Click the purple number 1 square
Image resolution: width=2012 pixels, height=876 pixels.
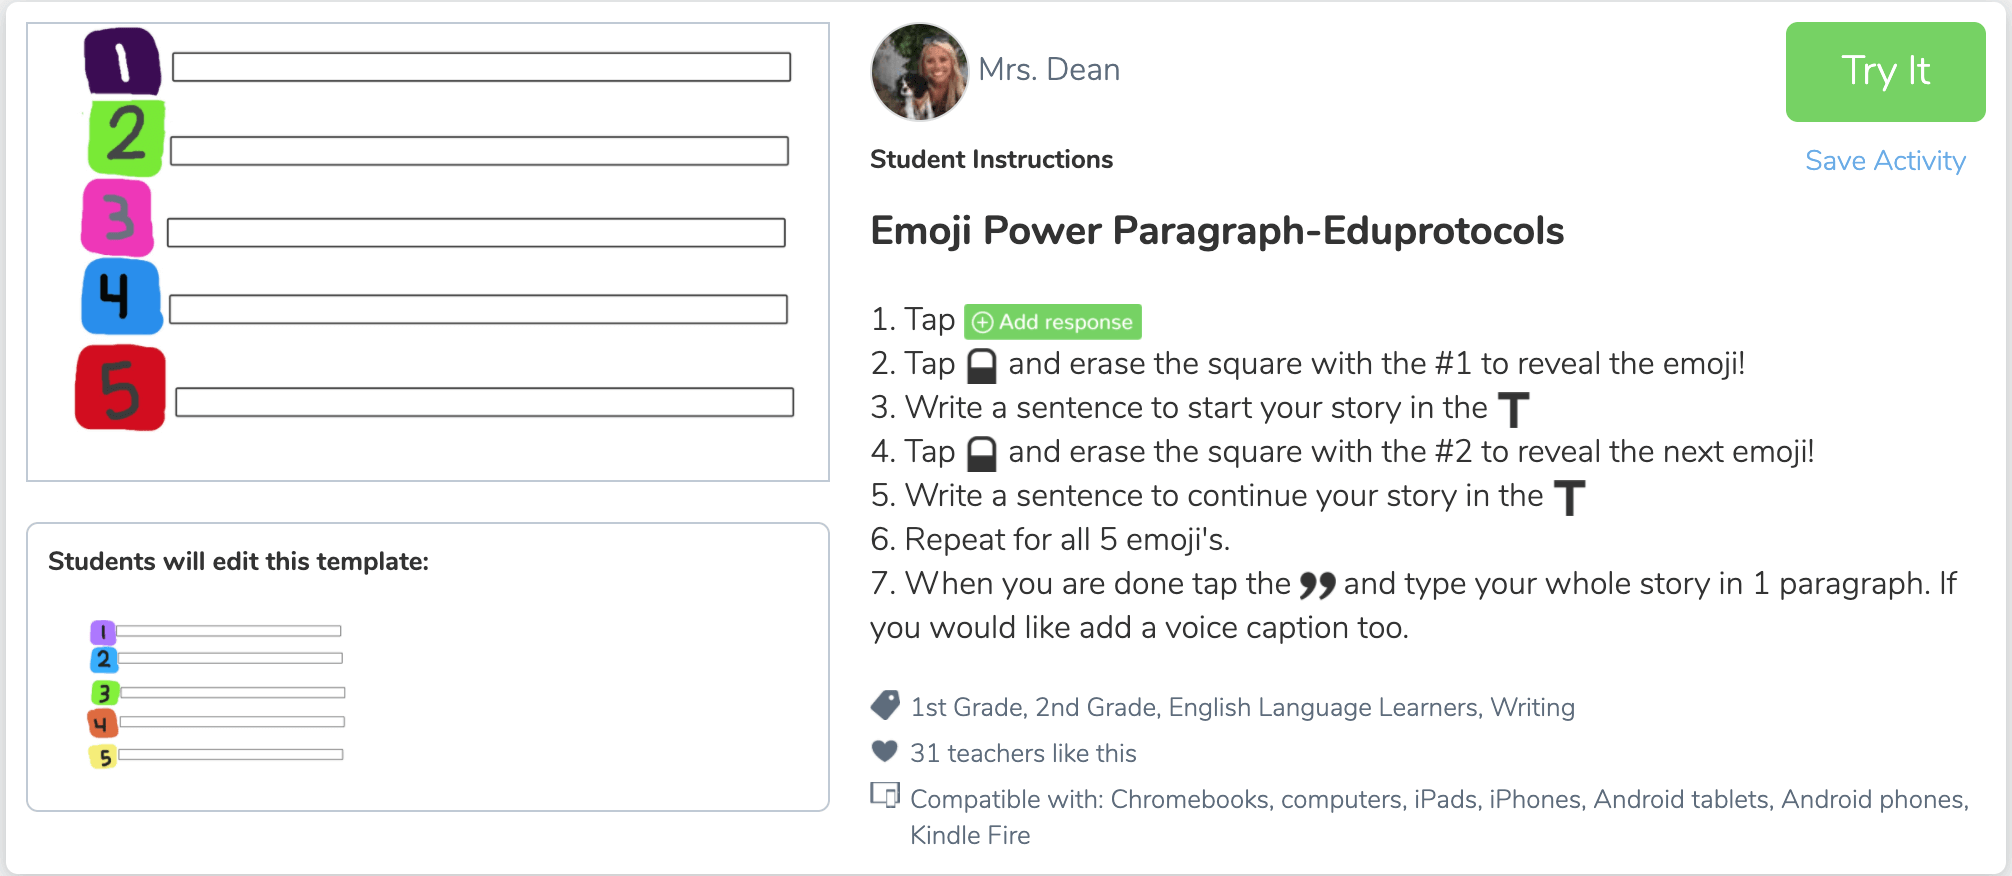pyautogui.click(x=122, y=62)
